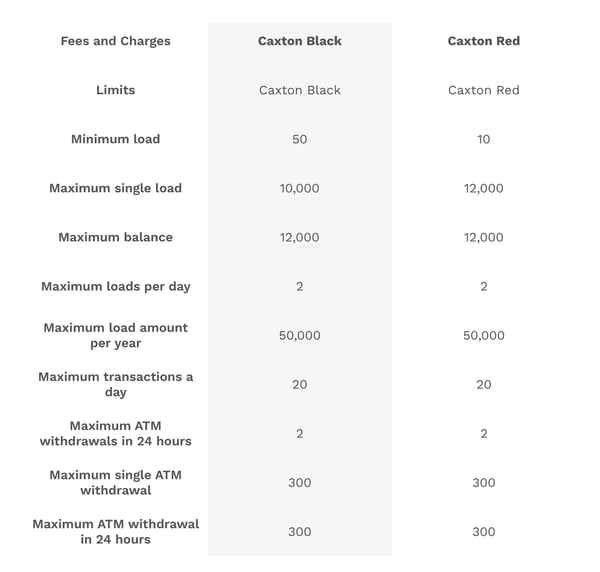The width and height of the screenshot is (600, 572).
Task: Select Caxton Black minimum load value 50
Action: pos(300,139)
